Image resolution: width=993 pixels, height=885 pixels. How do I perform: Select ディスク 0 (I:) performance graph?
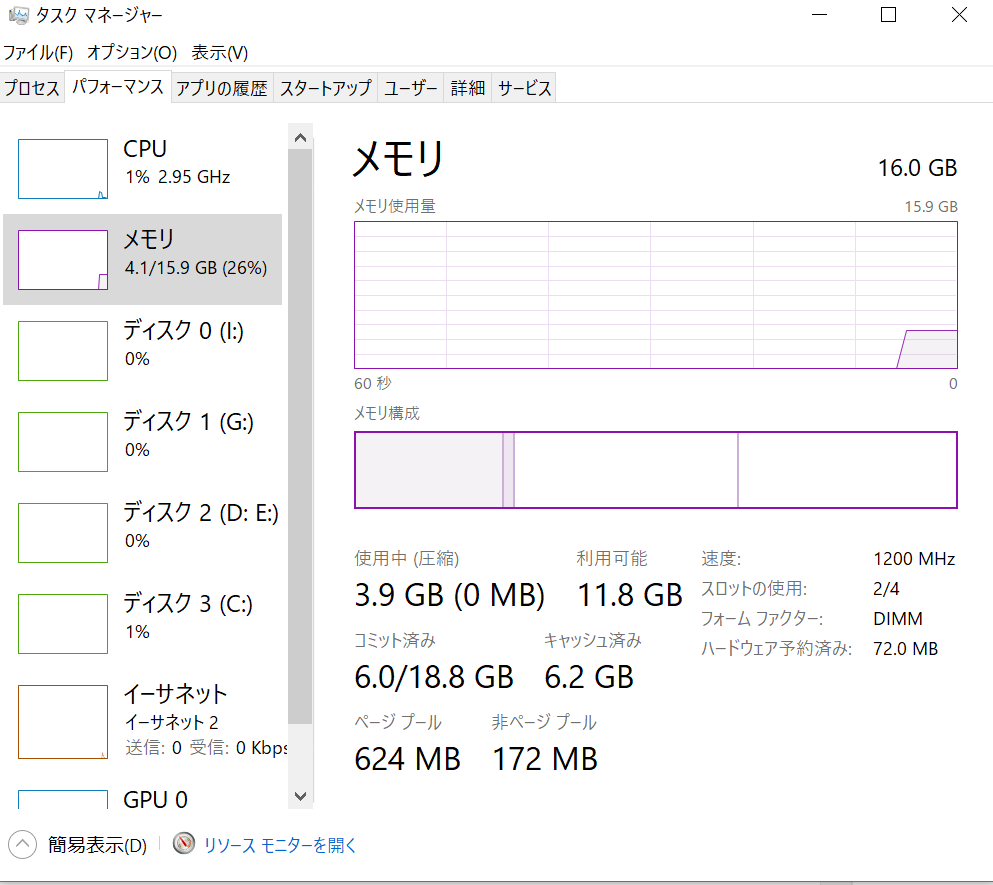(63, 351)
